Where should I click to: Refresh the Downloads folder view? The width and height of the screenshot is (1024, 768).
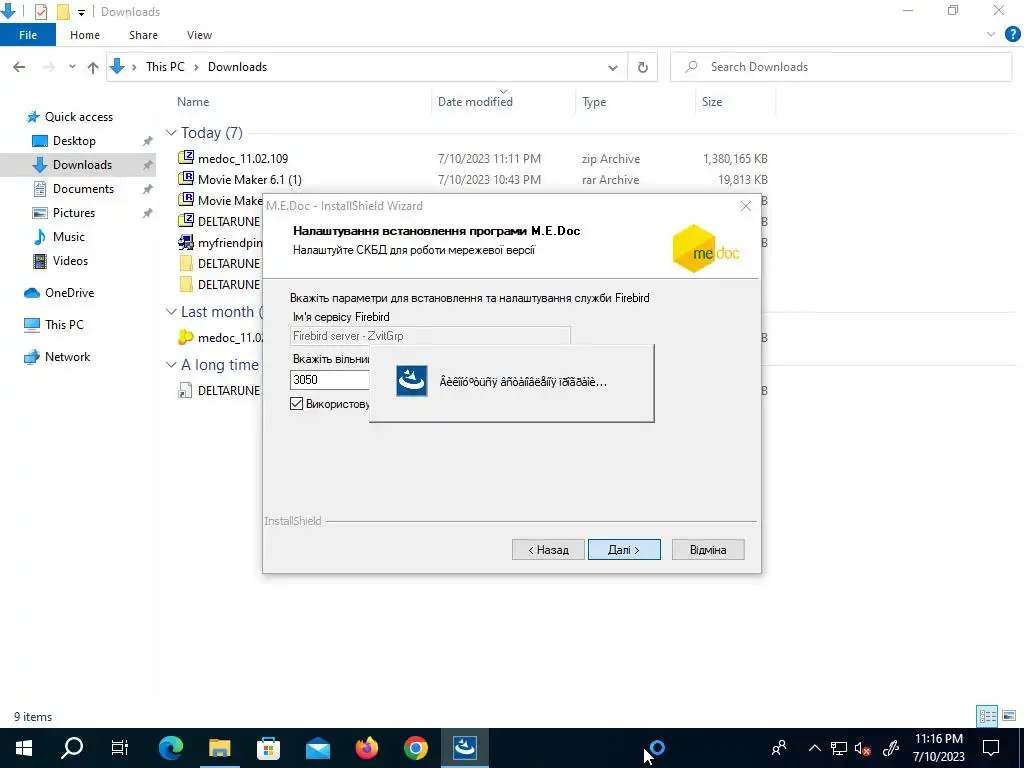pos(643,67)
